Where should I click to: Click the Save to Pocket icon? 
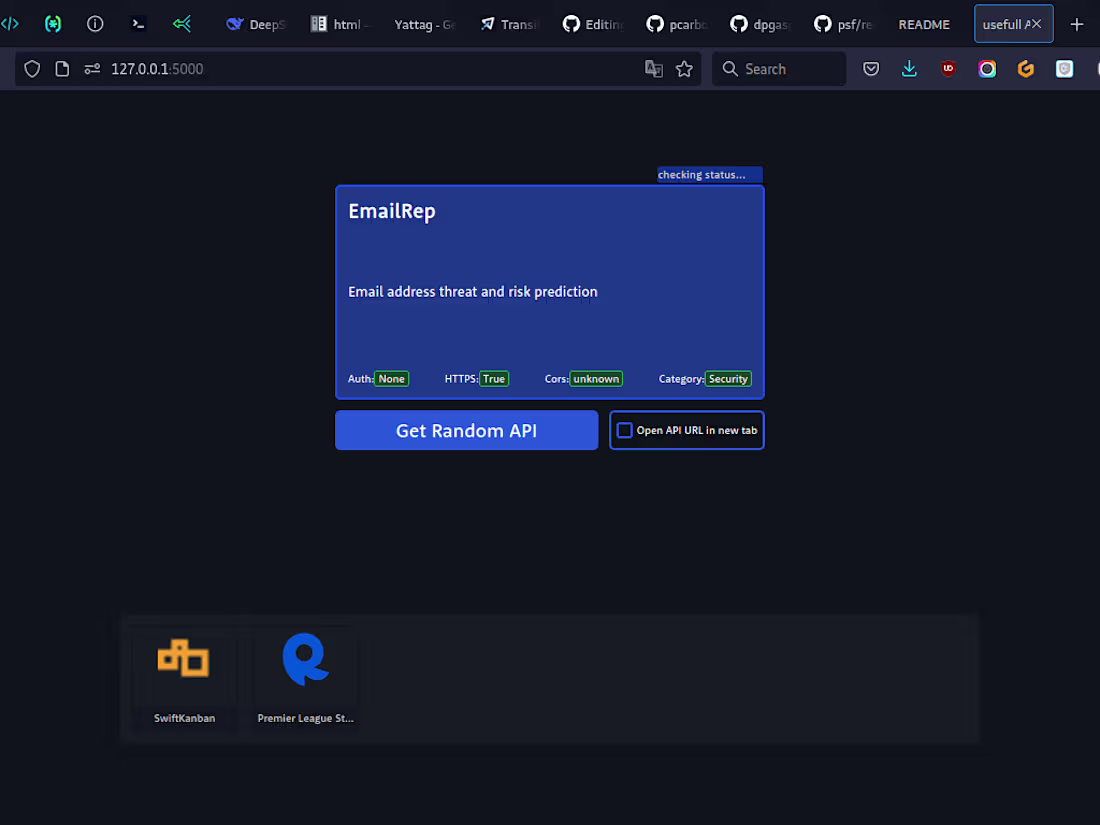(x=870, y=69)
